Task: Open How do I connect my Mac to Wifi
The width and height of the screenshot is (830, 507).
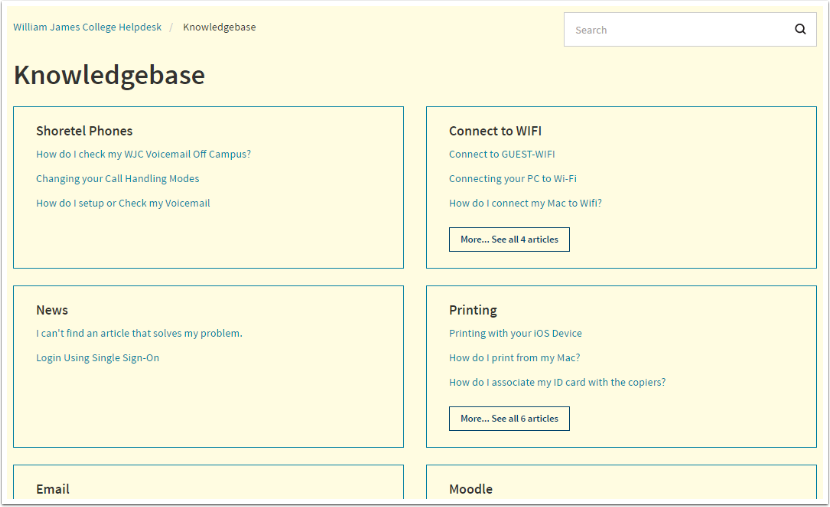Action: point(525,203)
